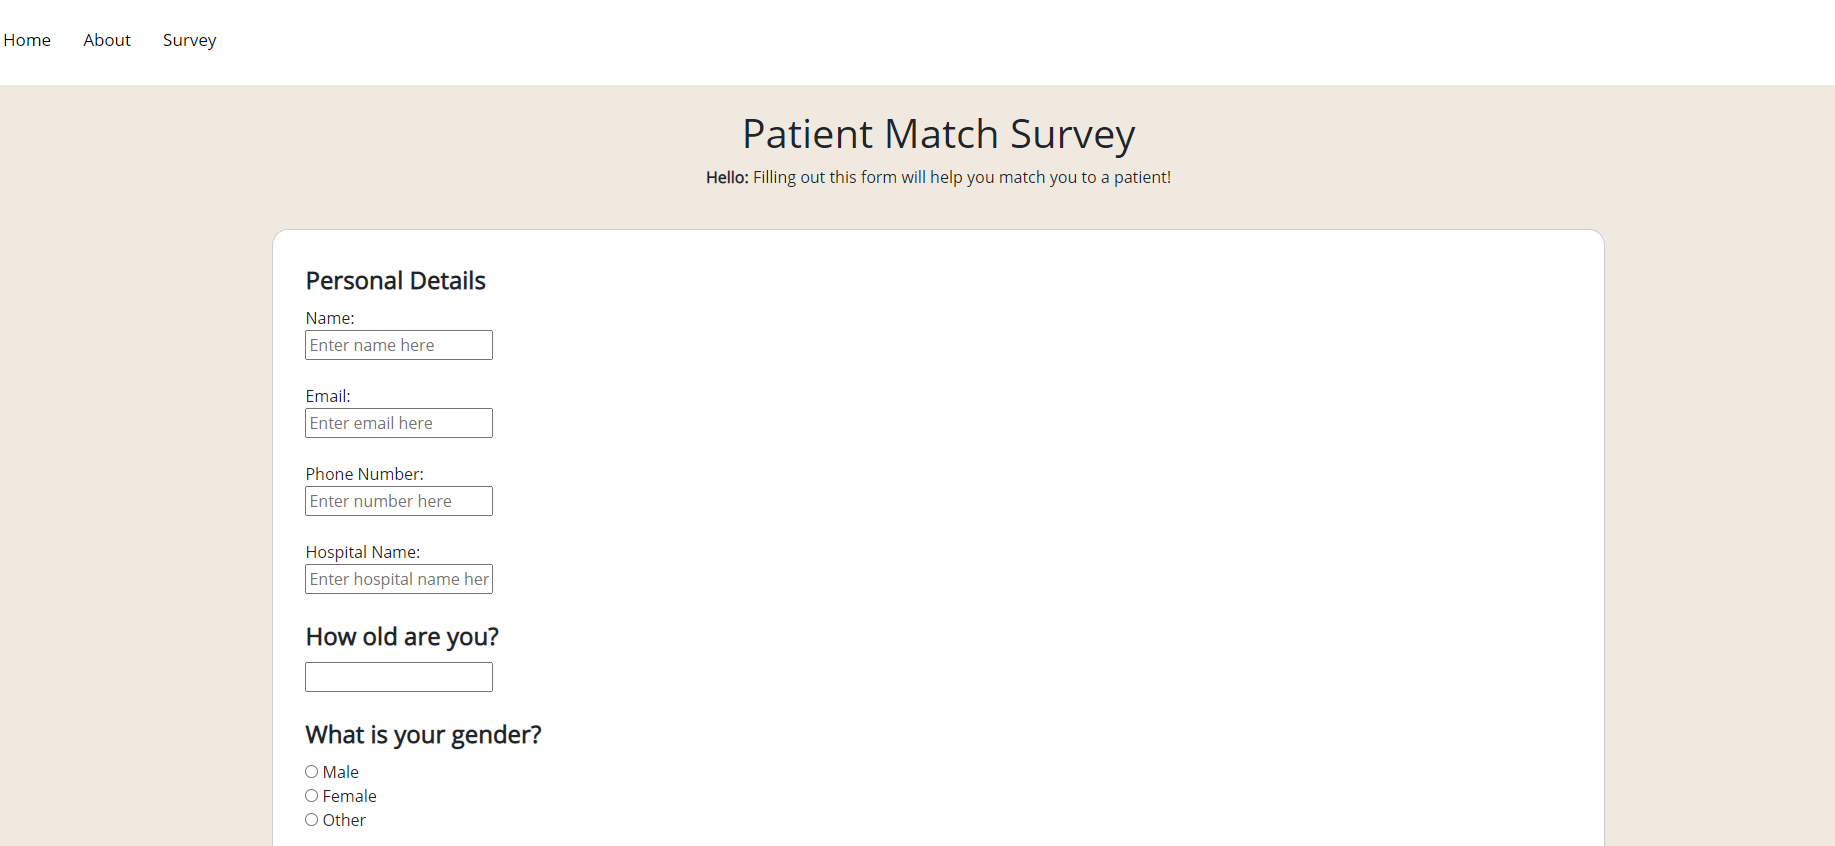Click the 'Patient Match Survey' title
The height and width of the screenshot is (846, 1835).
click(x=938, y=134)
